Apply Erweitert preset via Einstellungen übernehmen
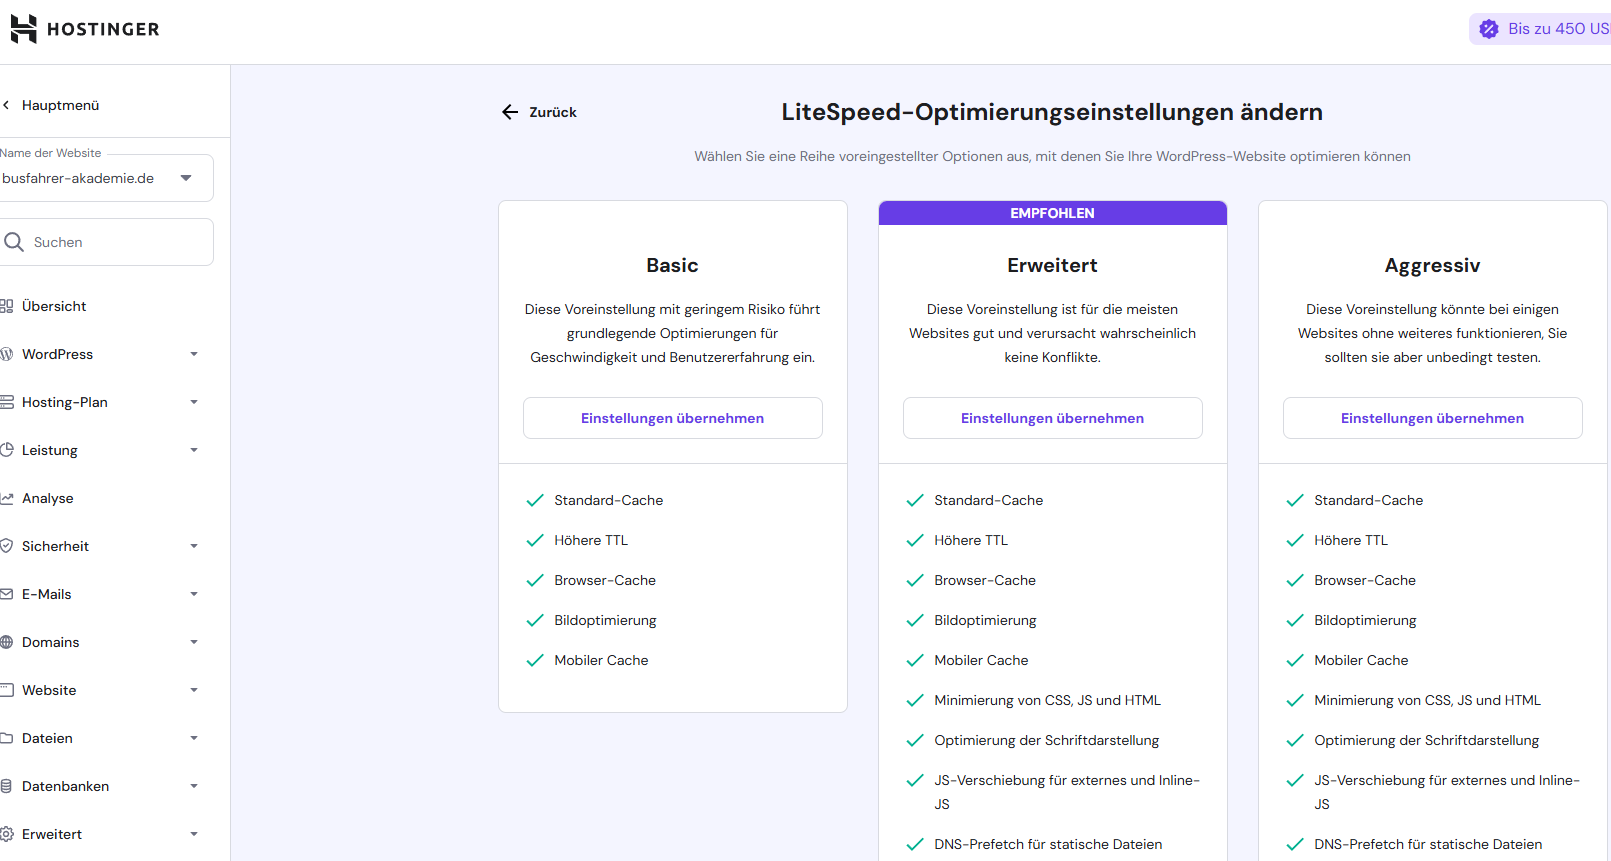The width and height of the screenshot is (1611, 861). [x=1053, y=418]
